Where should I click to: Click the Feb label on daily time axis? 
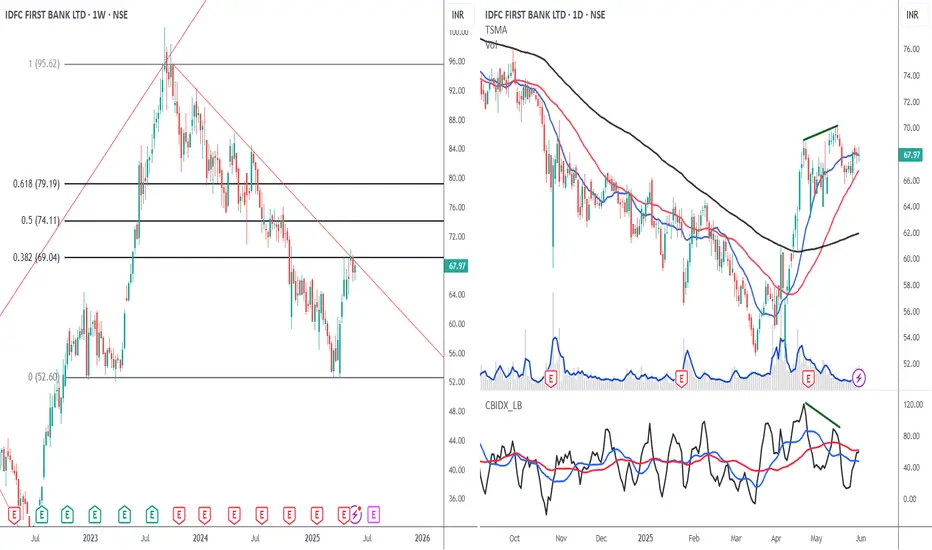(x=694, y=538)
